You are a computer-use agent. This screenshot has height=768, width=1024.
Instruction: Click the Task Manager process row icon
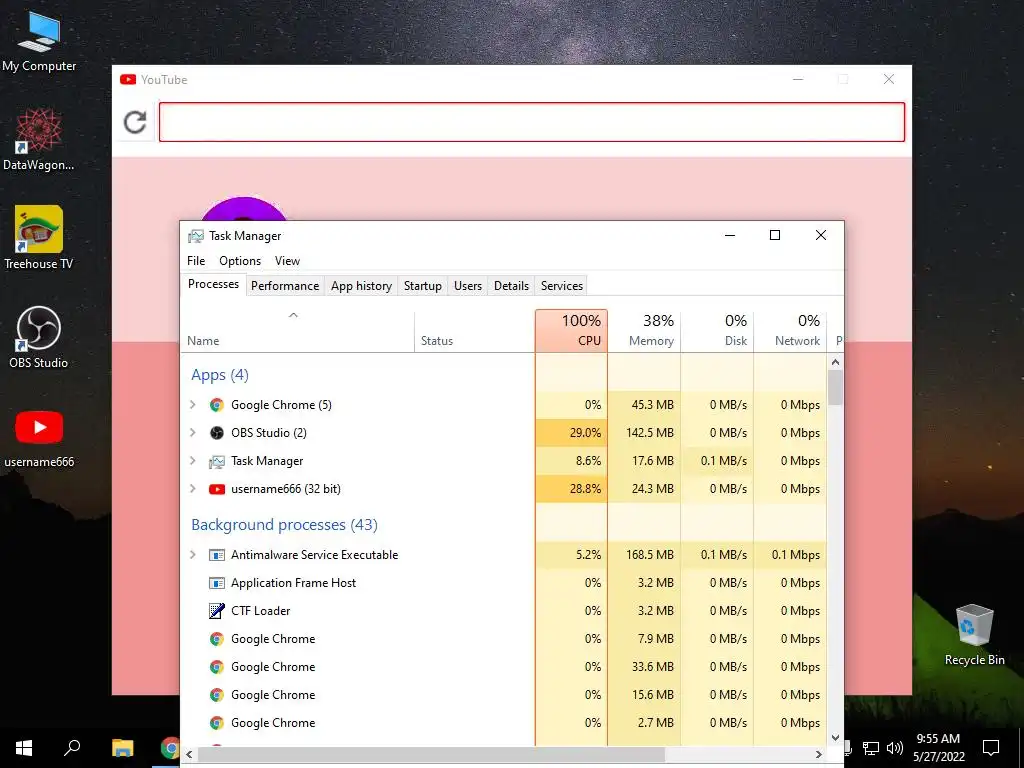pos(217,461)
